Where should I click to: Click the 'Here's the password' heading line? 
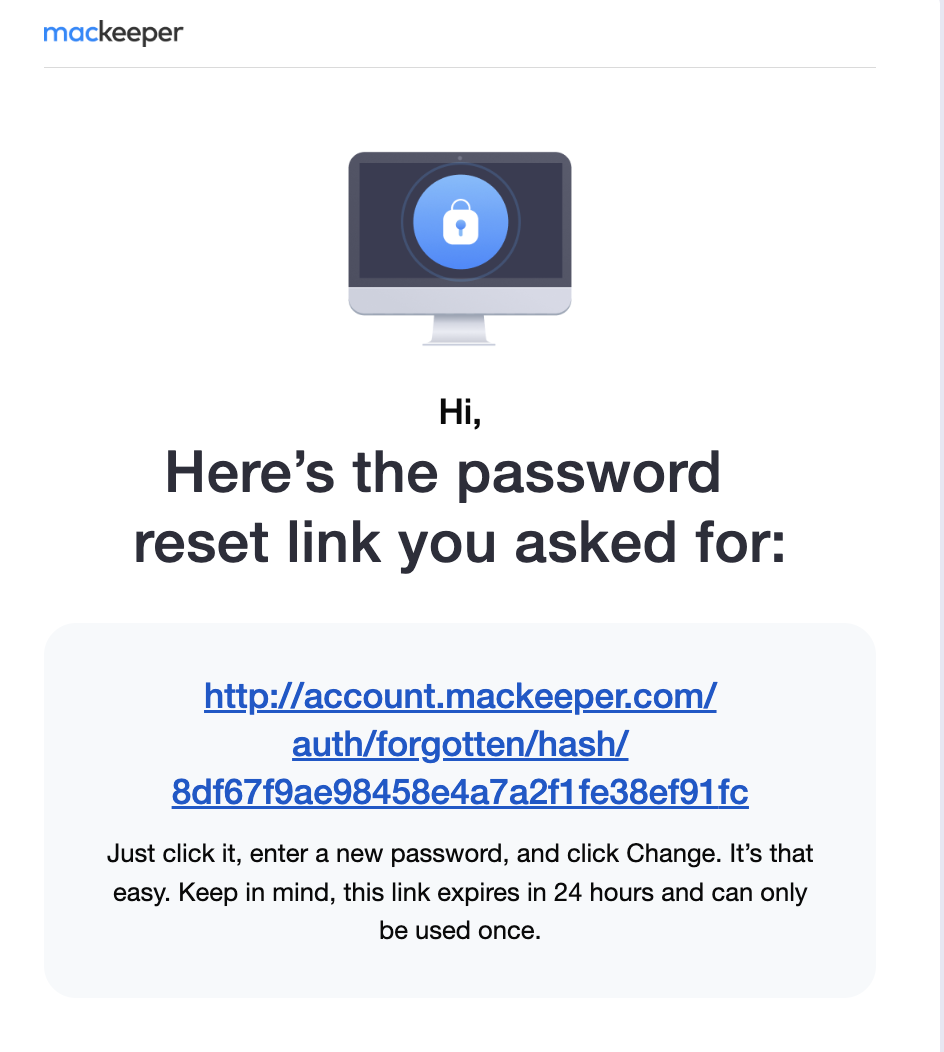point(443,473)
